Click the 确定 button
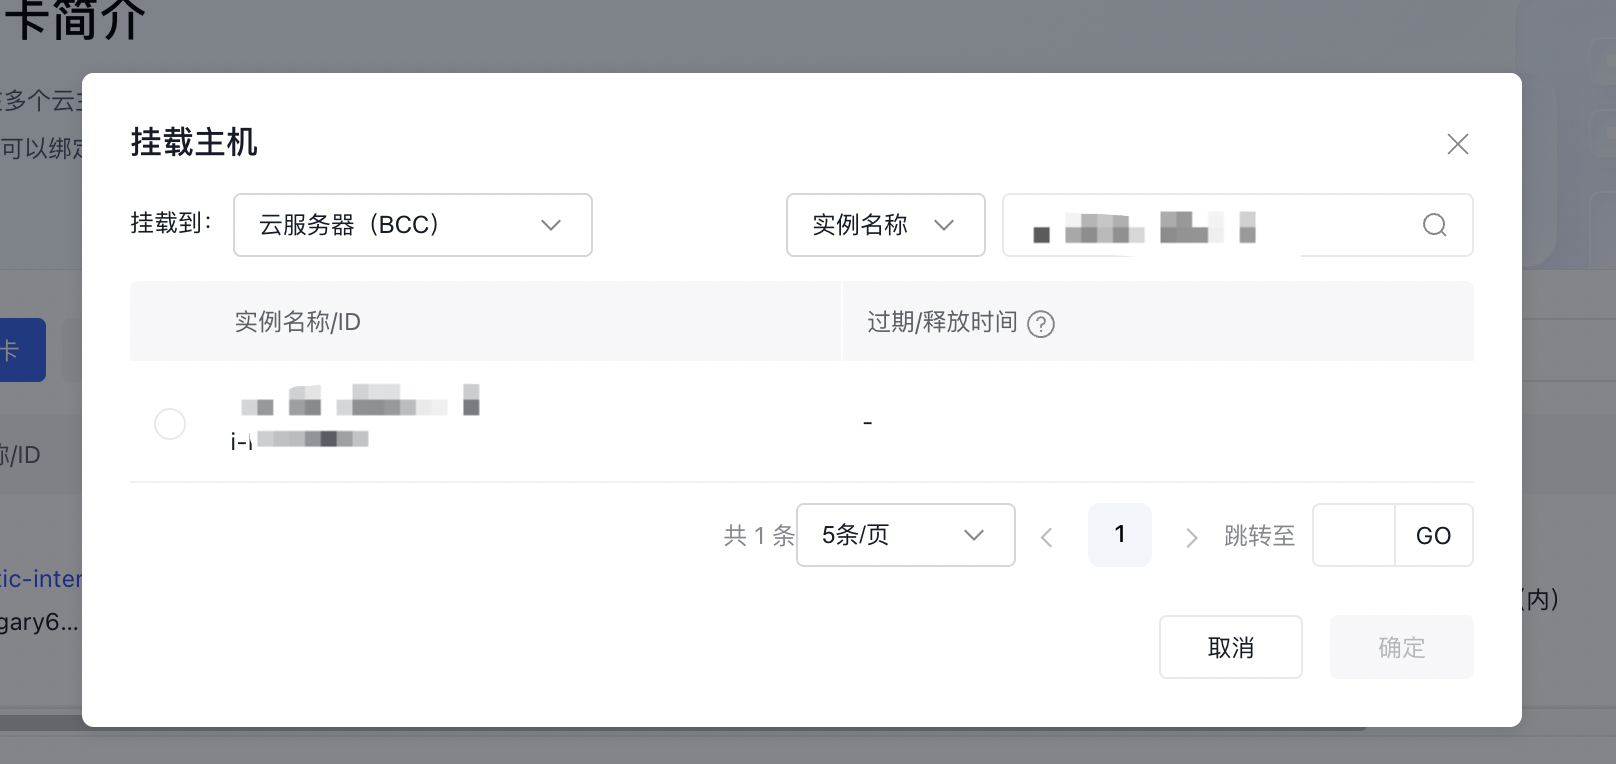Viewport: 1616px width, 764px height. (x=1402, y=647)
